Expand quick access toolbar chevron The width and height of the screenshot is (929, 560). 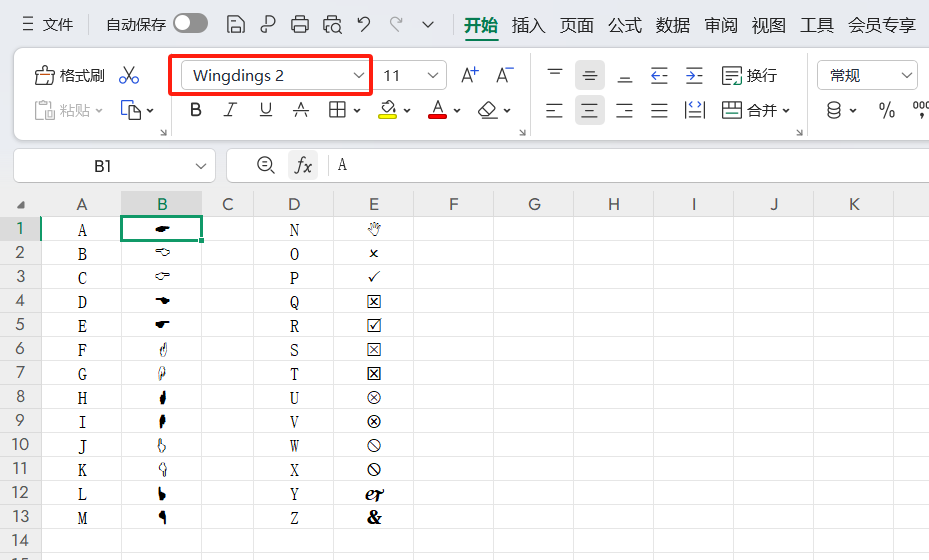[x=428, y=25]
